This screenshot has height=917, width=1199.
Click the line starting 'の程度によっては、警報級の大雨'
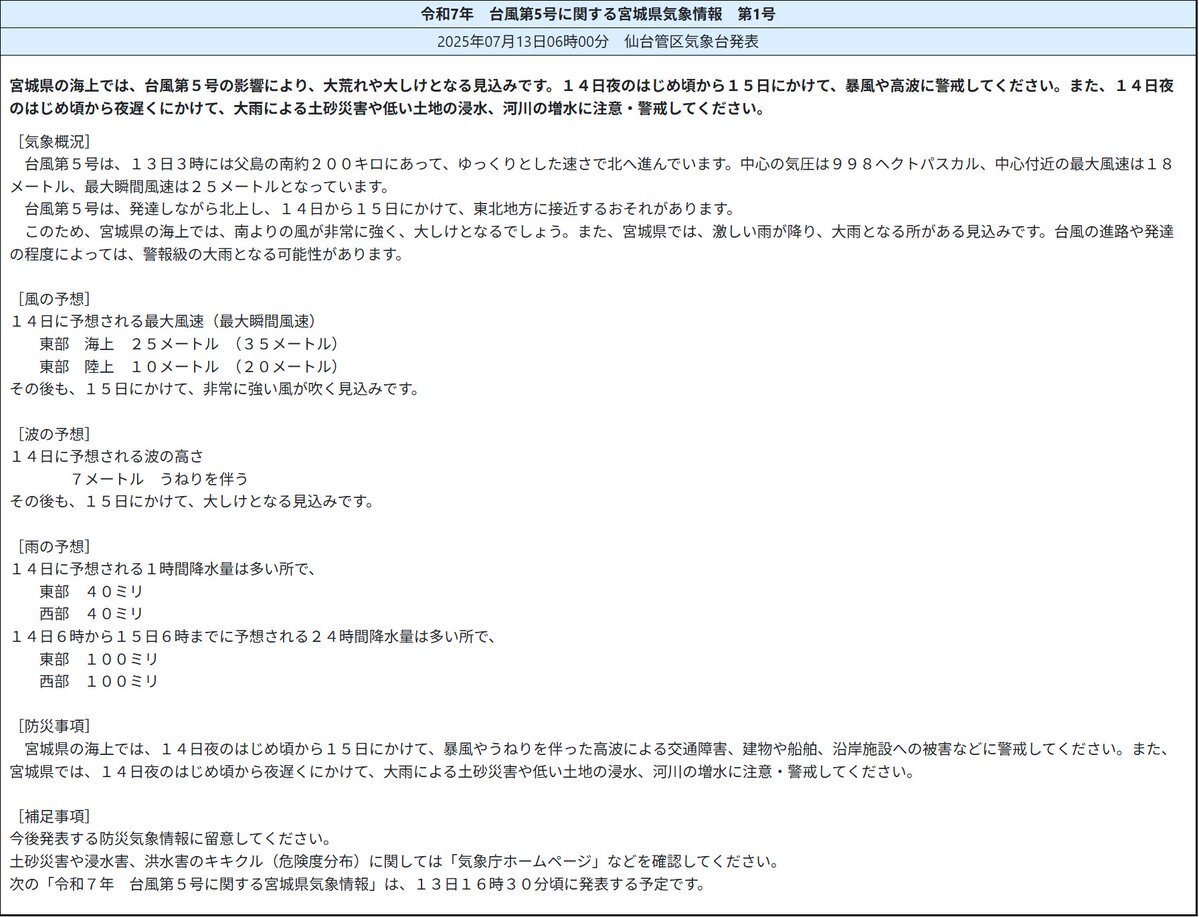[x=208, y=254]
